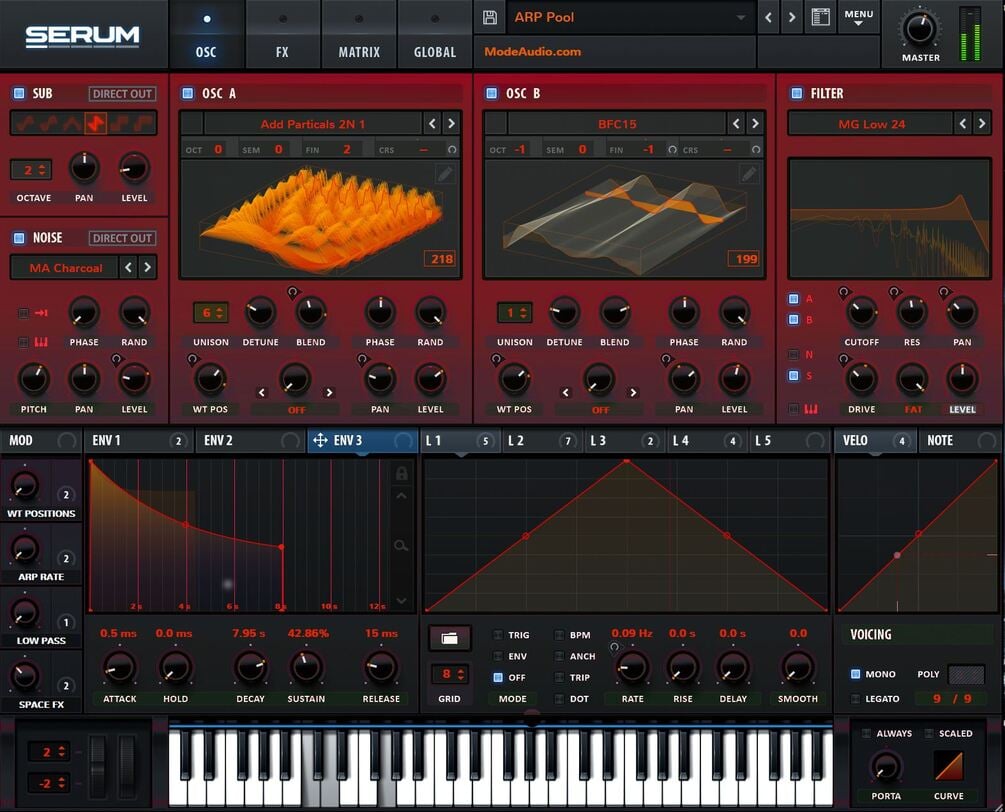Select previous filter type arrow

[963, 124]
